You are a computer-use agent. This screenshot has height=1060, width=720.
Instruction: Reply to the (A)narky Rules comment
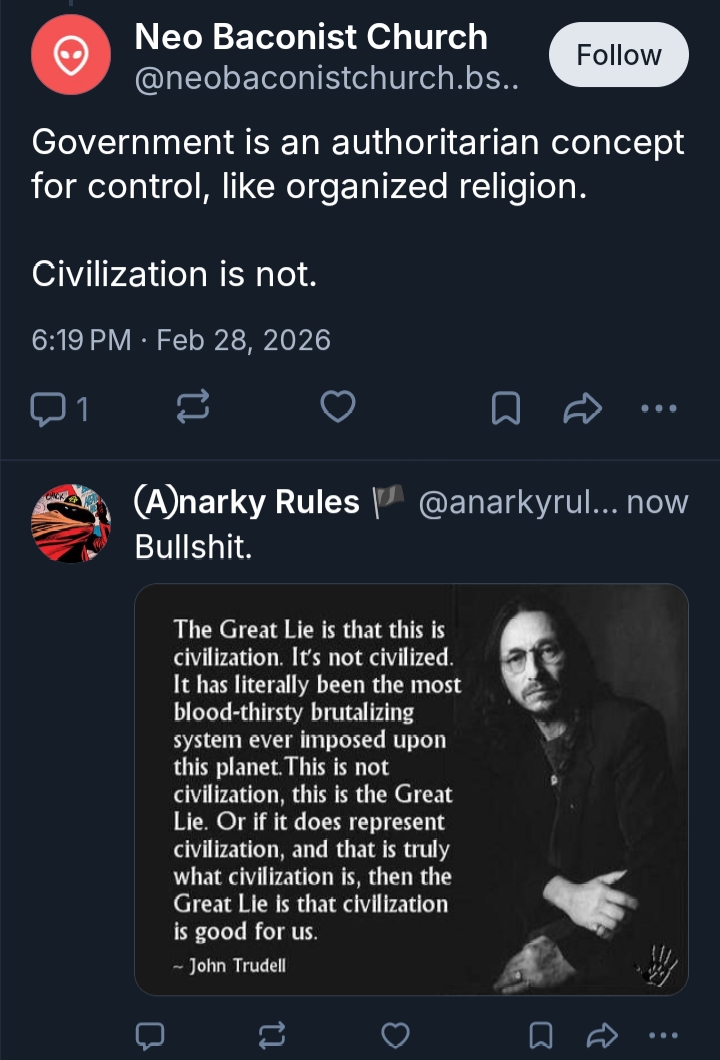click(149, 1033)
